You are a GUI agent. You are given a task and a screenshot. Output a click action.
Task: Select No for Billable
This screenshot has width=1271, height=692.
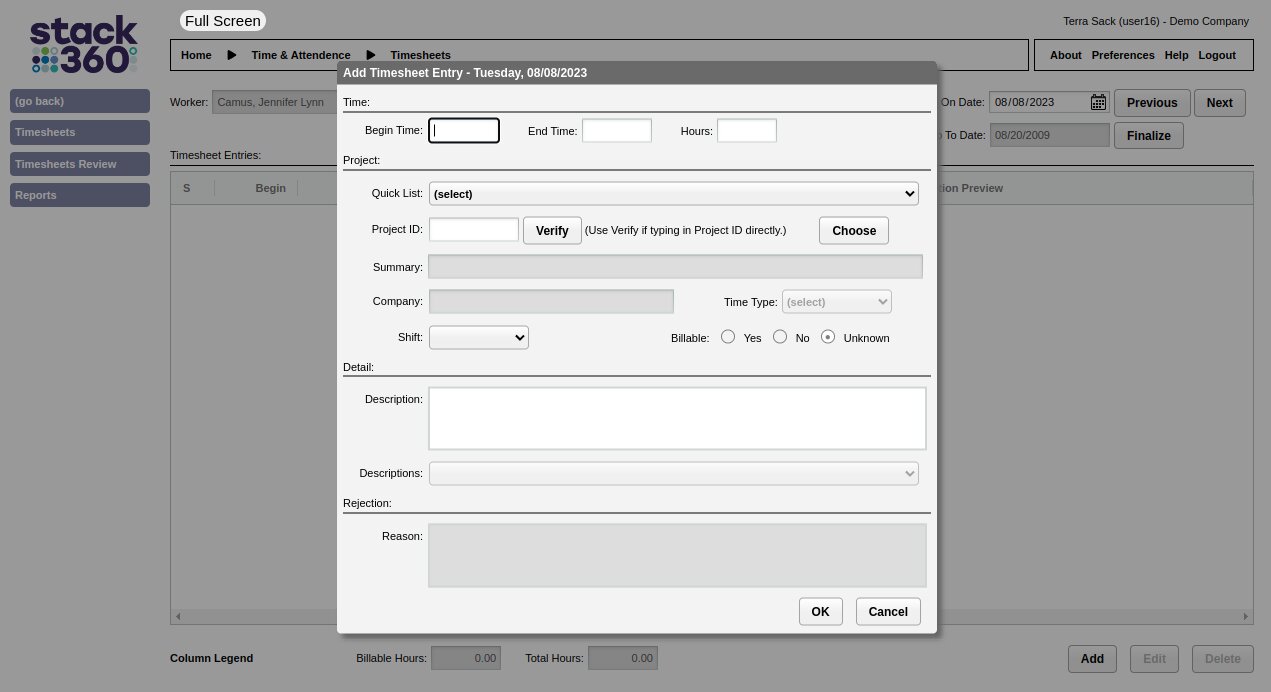pyautogui.click(x=780, y=337)
